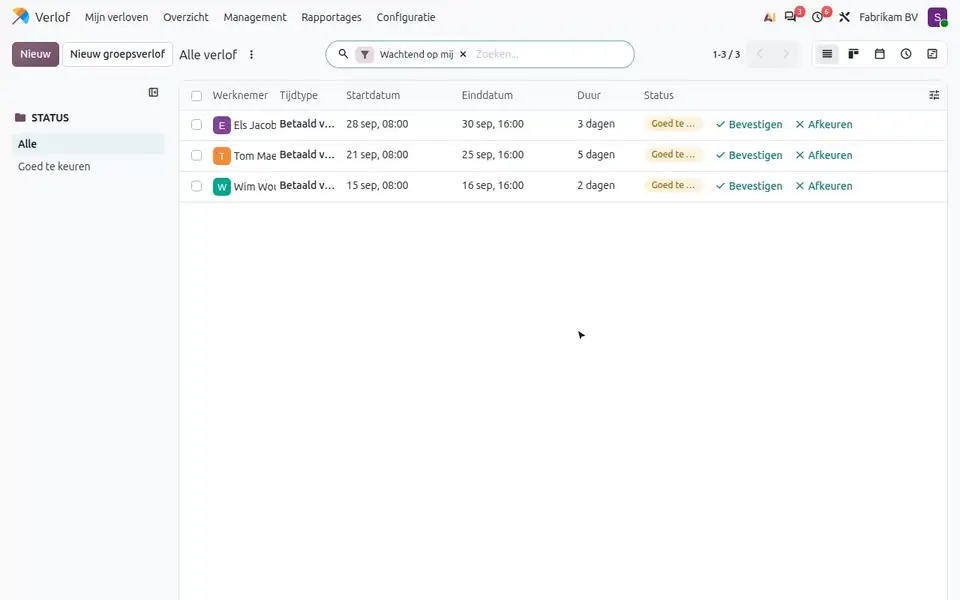Go to previous page arrow
Image resolution: width=960 pixels, height=600 pixels.
pos(760,54)
